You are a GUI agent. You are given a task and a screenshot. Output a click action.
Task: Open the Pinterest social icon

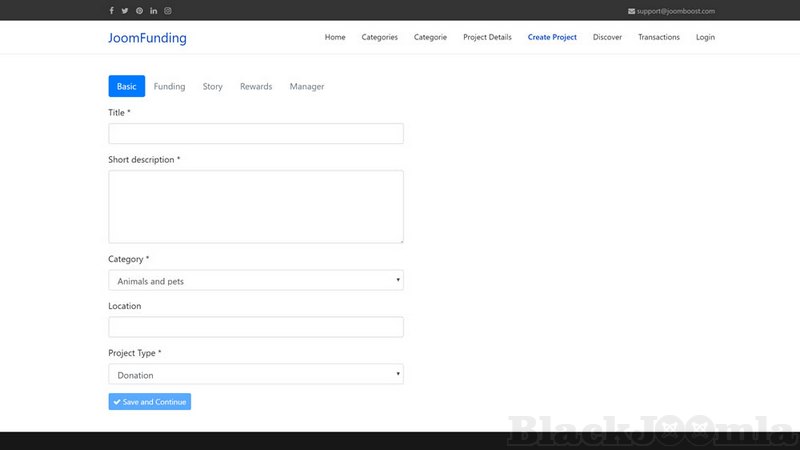(x=139, y=11)
